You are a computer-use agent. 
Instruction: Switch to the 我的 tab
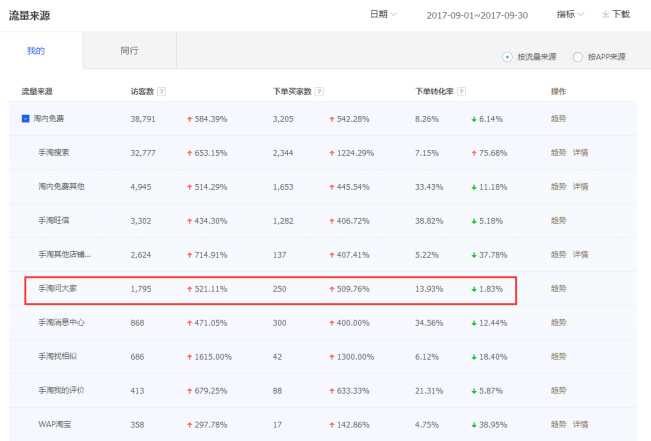pyautogui.click(x=35, y=50)
